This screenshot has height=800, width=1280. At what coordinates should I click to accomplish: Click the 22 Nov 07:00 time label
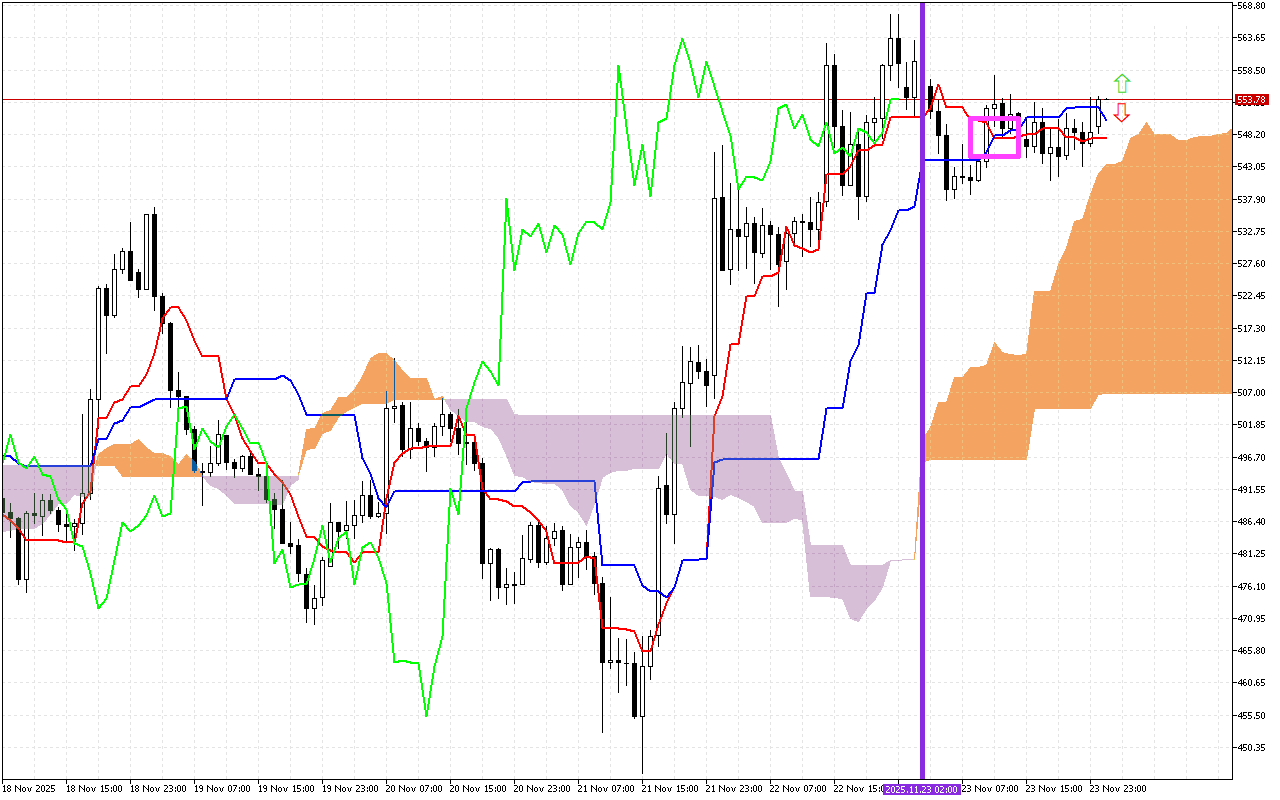click(798, 789)
